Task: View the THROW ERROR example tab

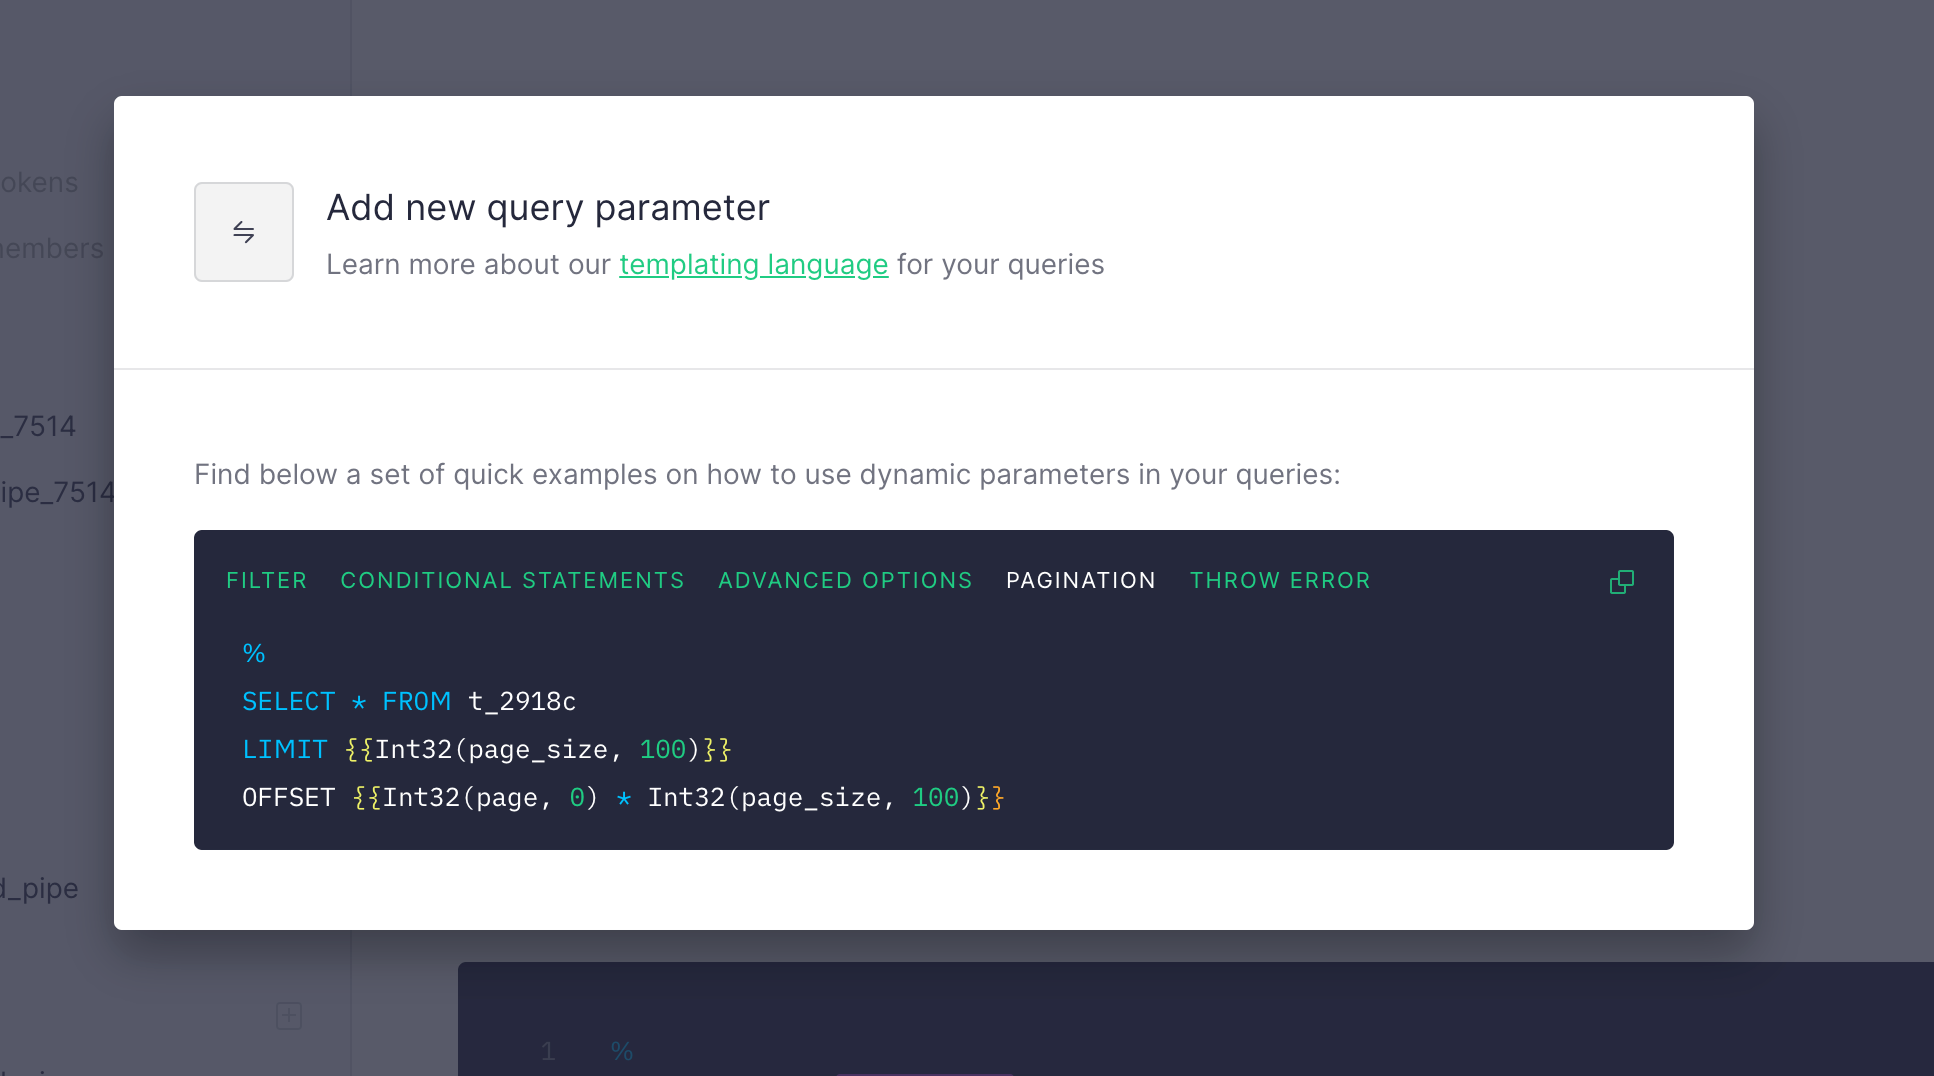Action: pyautogui.click(x=1279, y=581)
